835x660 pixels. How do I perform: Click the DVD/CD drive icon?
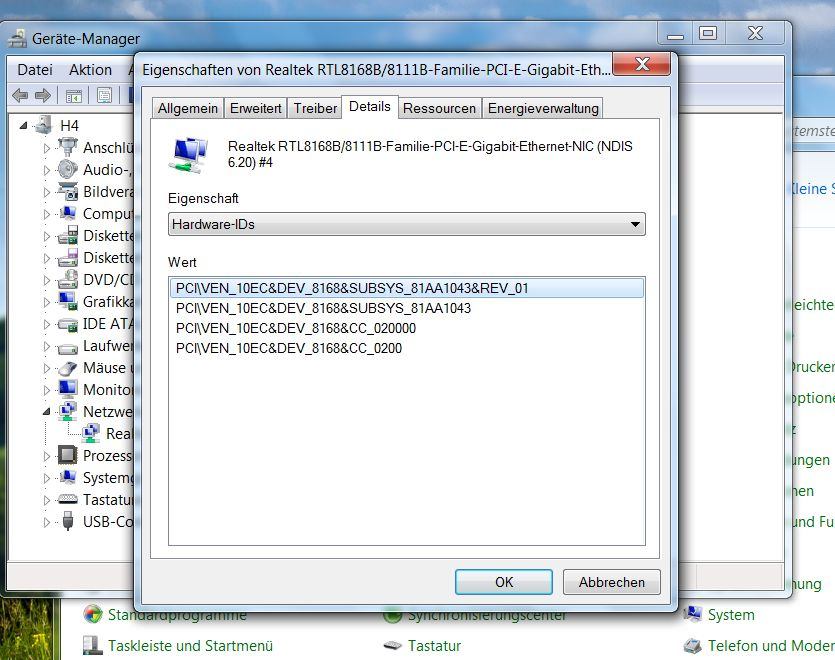coord(68,279)
